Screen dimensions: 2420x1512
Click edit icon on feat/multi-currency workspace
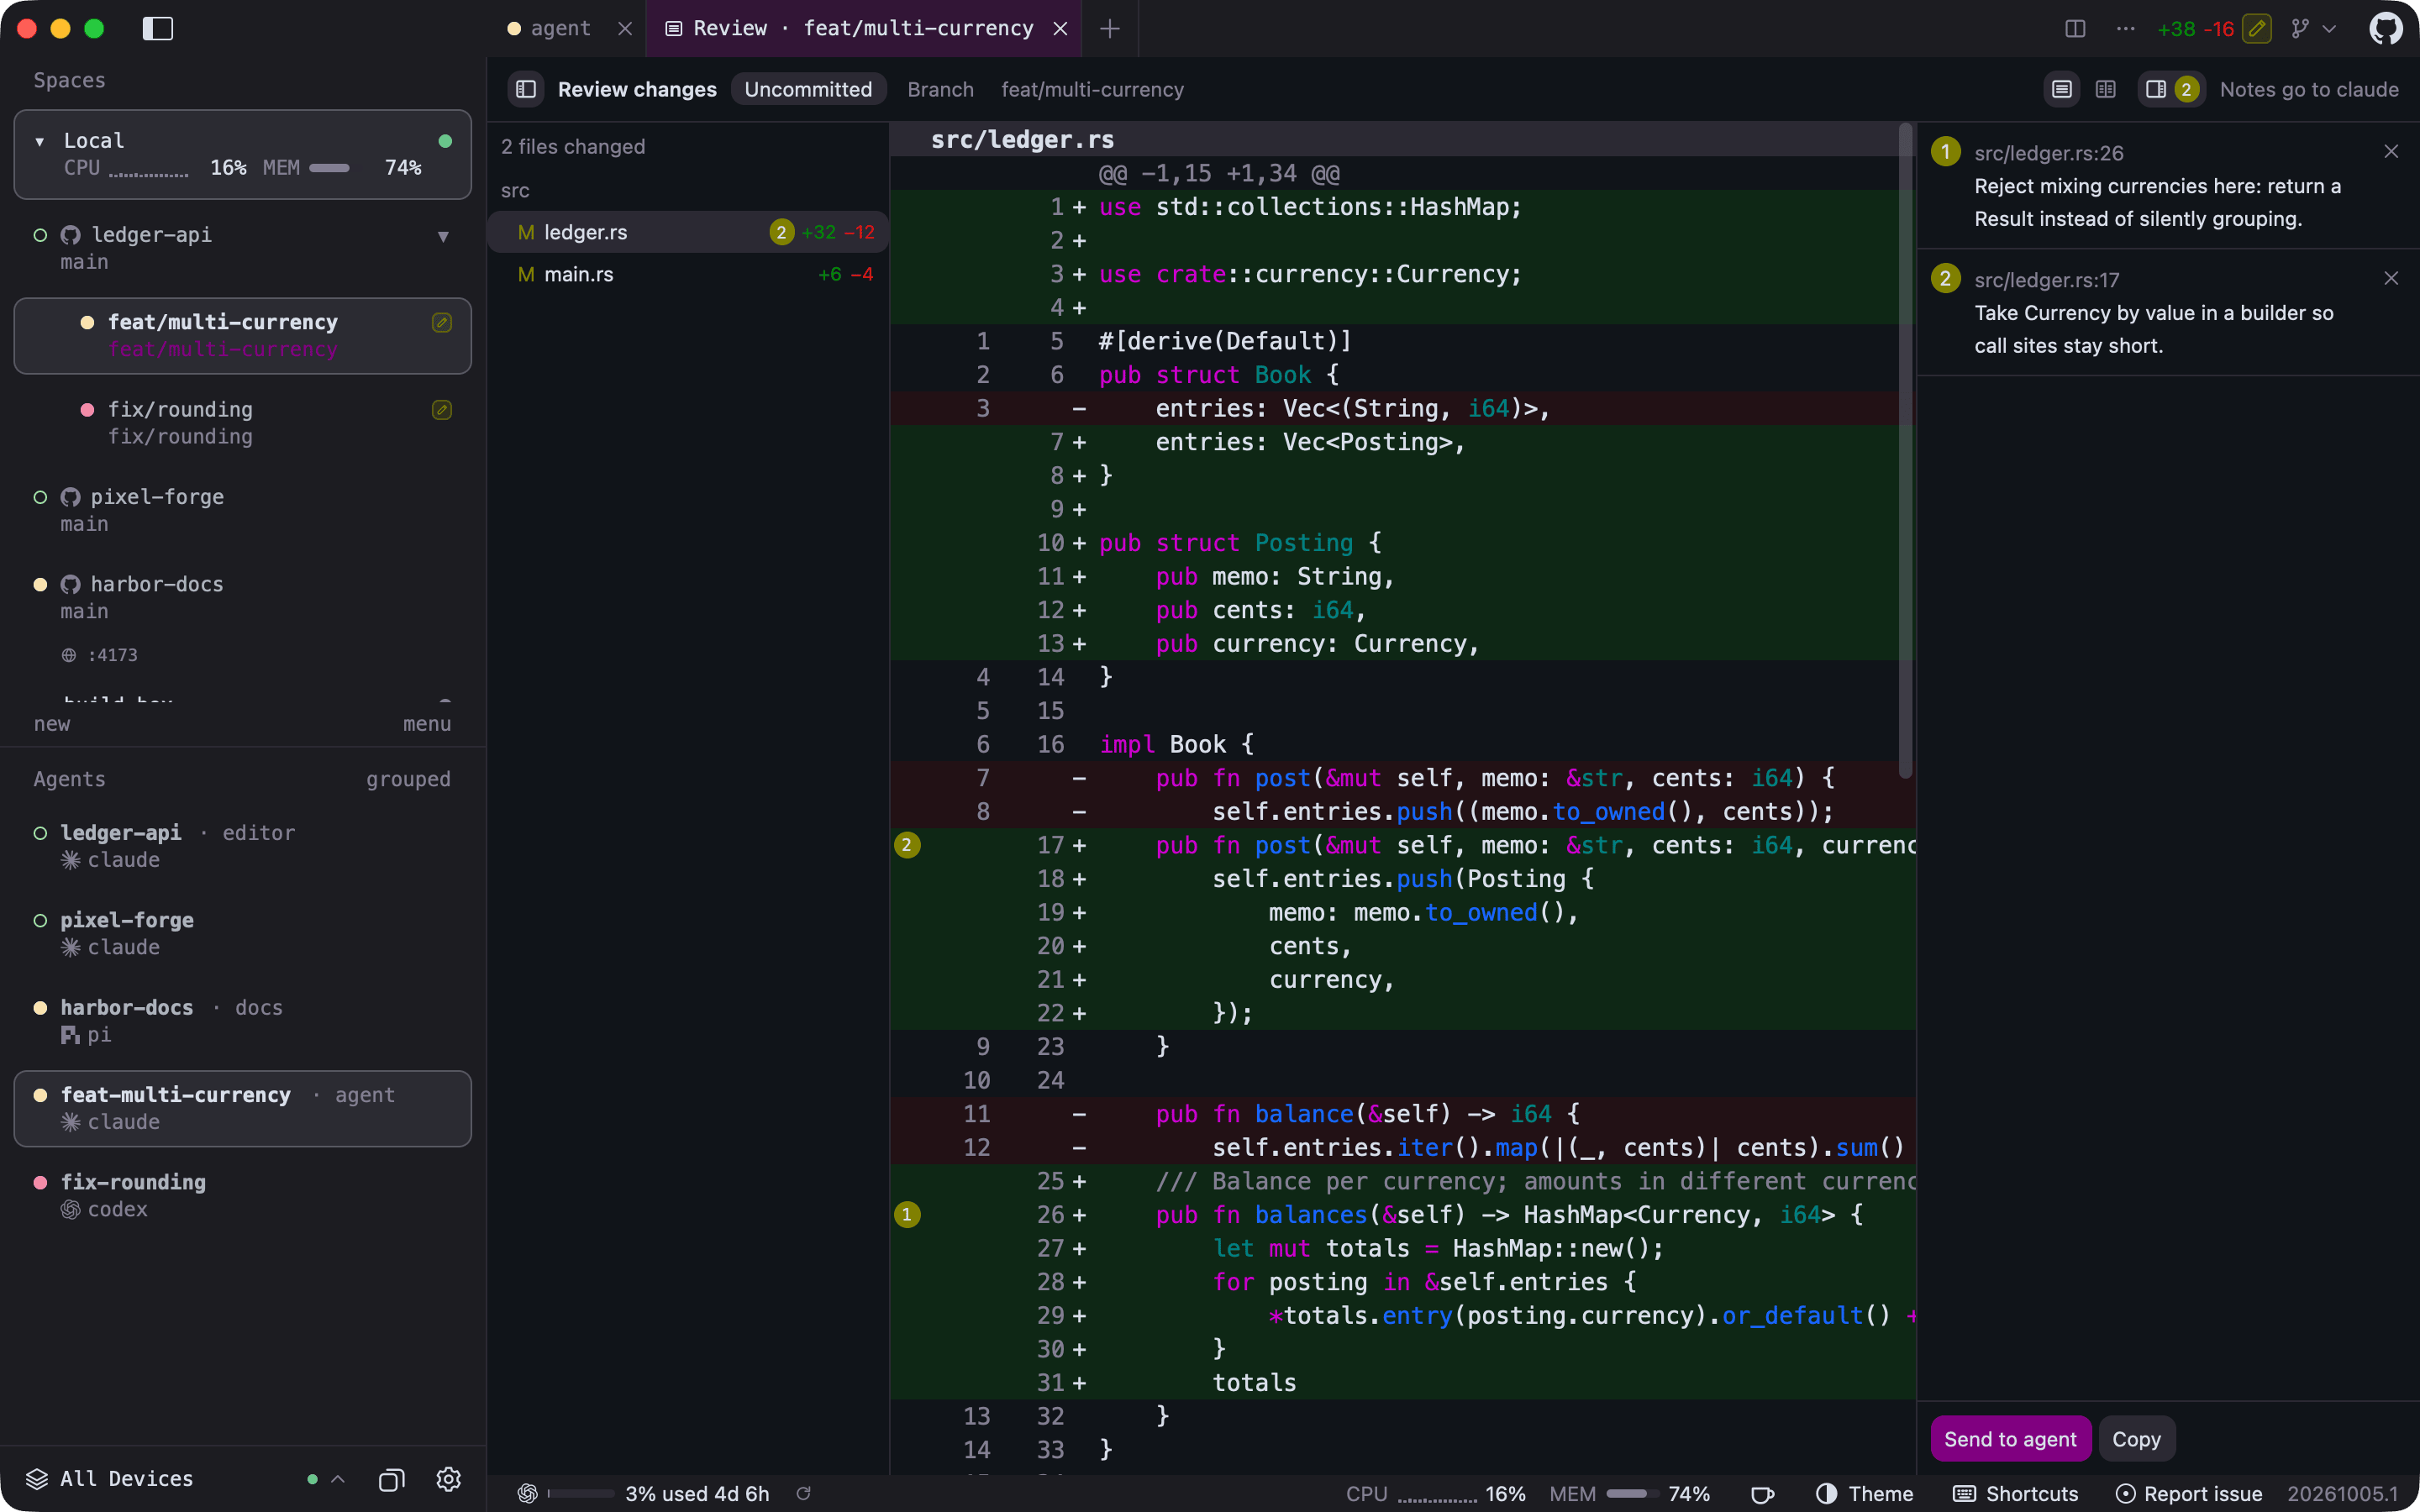[x=441, y=323]
